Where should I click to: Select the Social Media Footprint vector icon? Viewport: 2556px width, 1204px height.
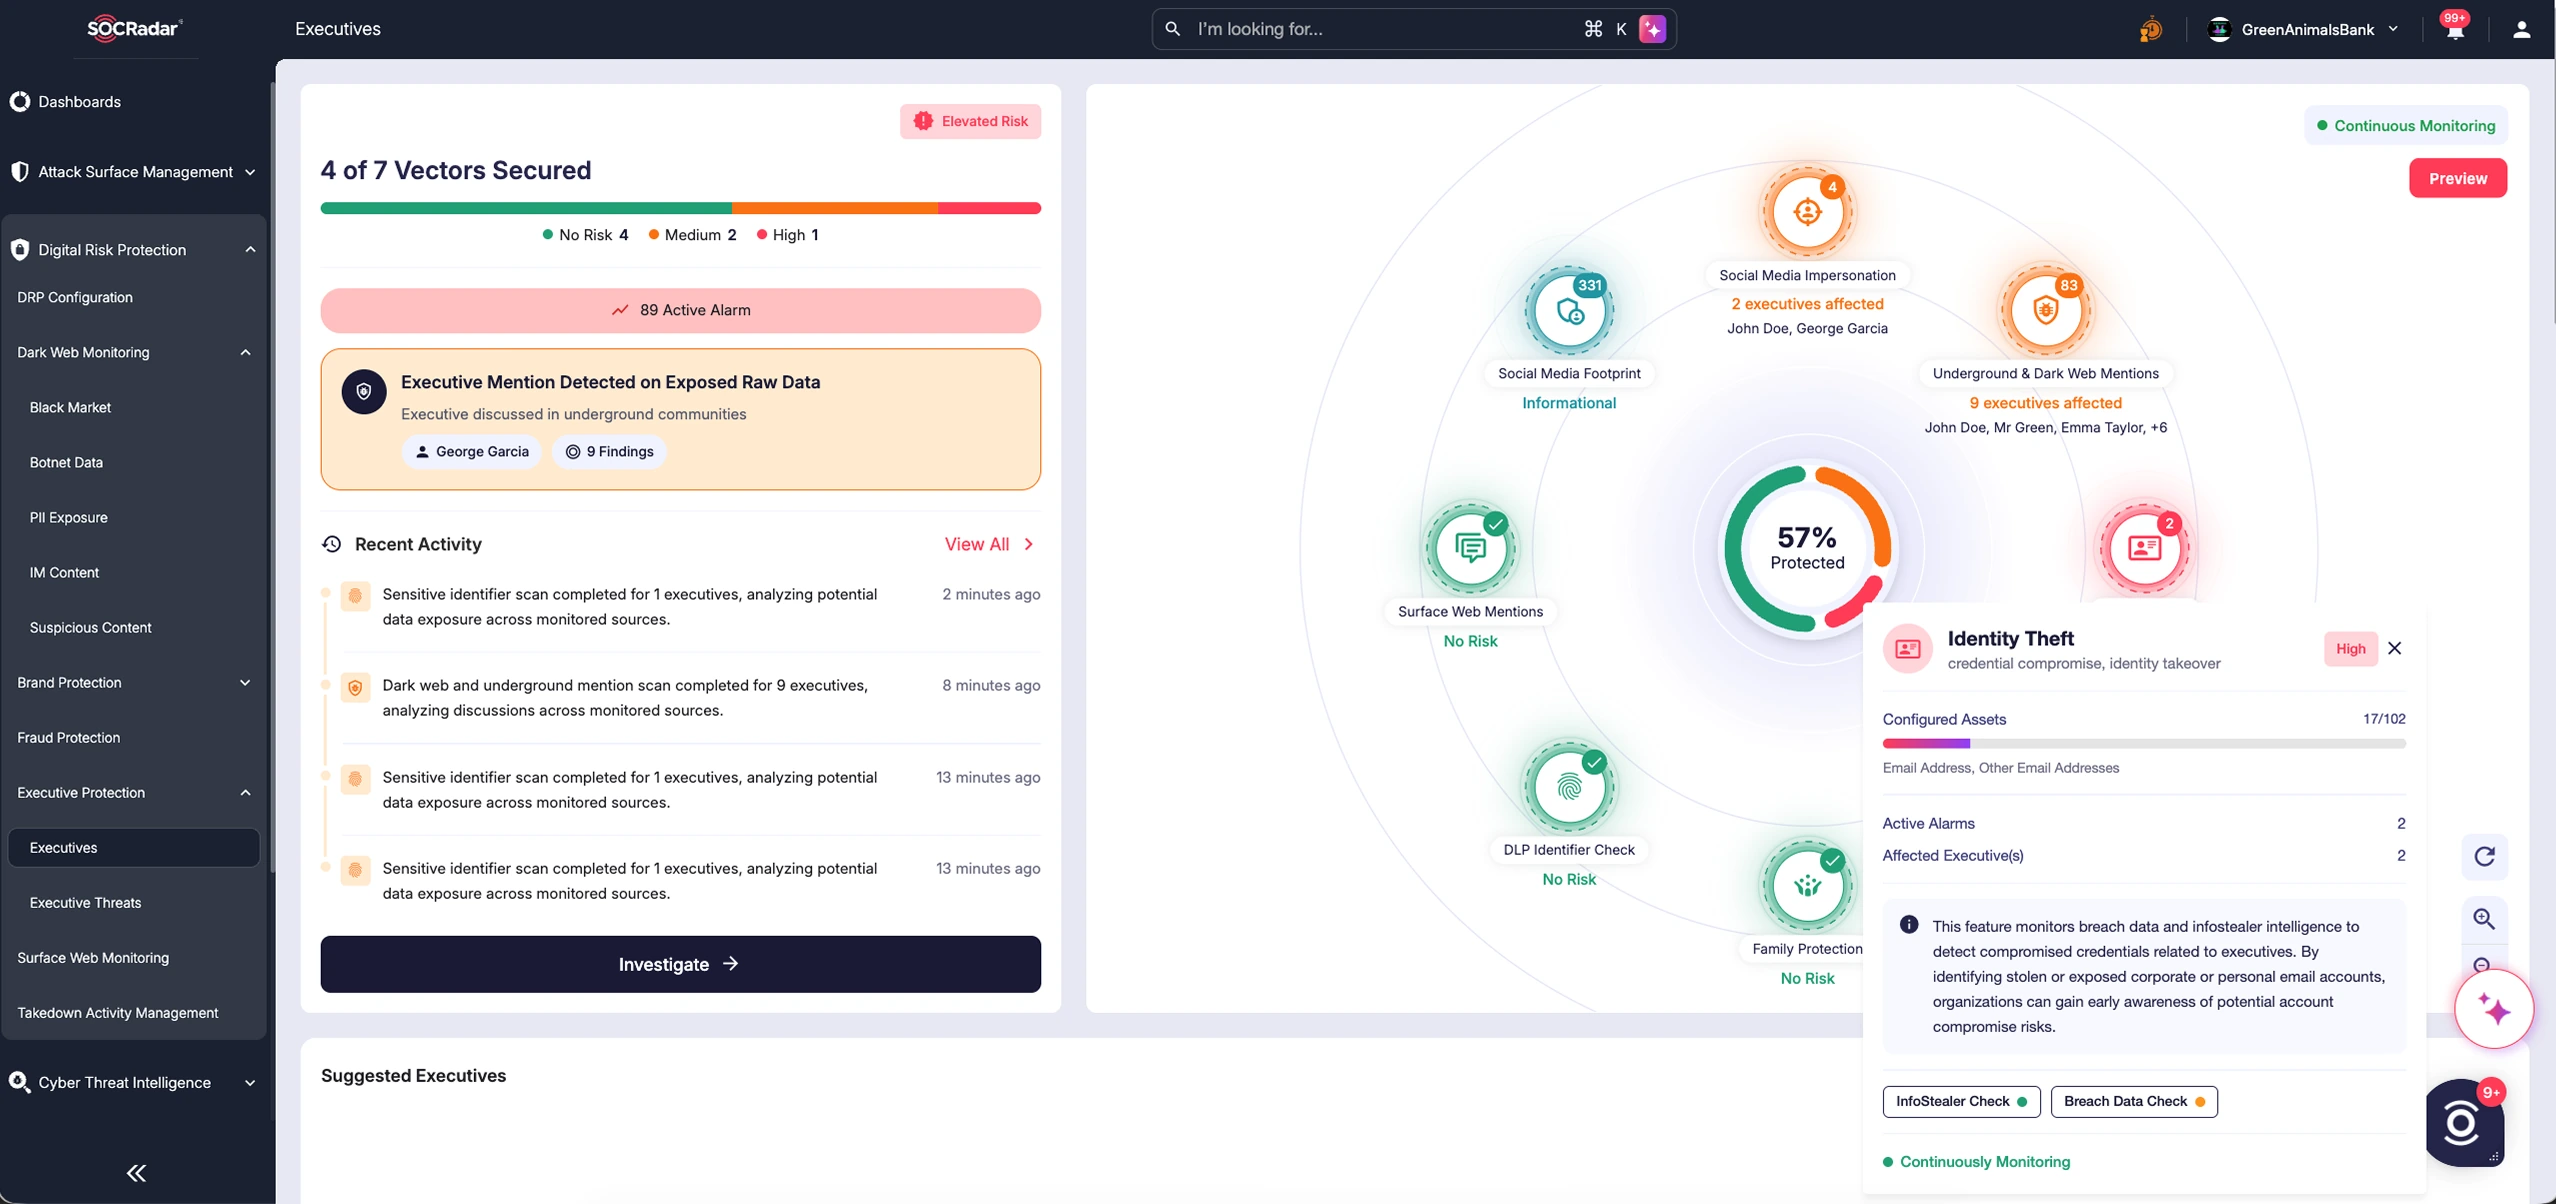1569,311
